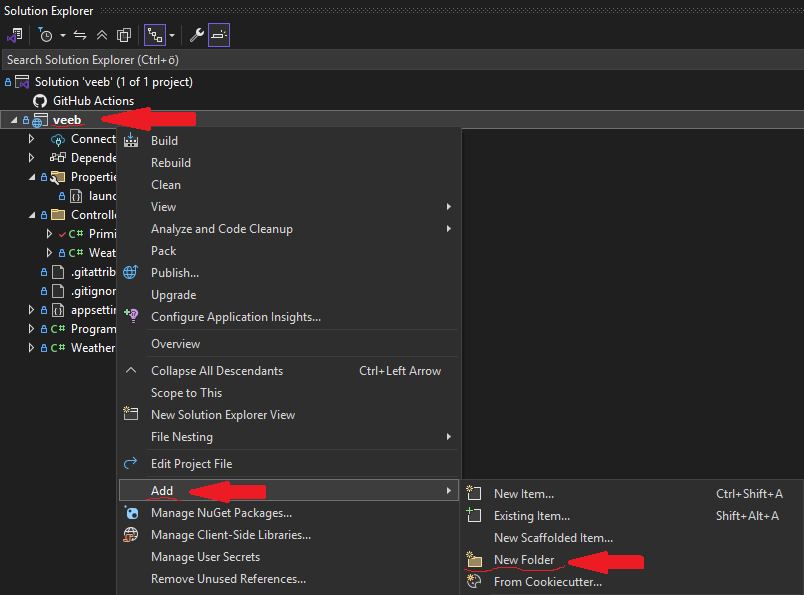Toggle the Preview Selected Items button
Image resolution: width=804 pixels, height=595 pixels.
coord(220,35)
